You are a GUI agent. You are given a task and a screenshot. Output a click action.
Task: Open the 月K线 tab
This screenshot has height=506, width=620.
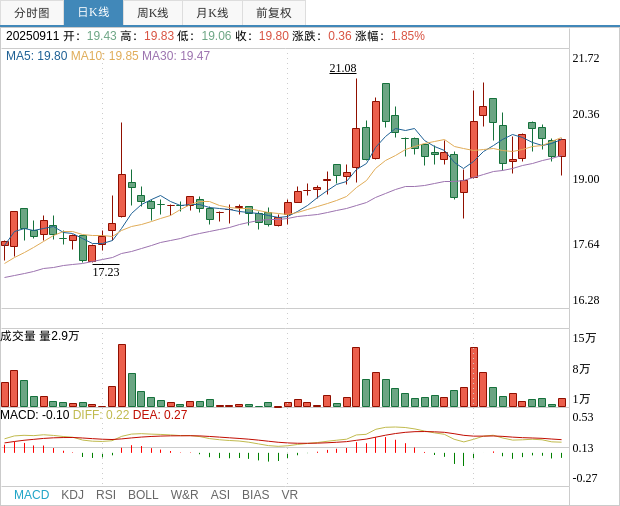[x=212, y=13]
